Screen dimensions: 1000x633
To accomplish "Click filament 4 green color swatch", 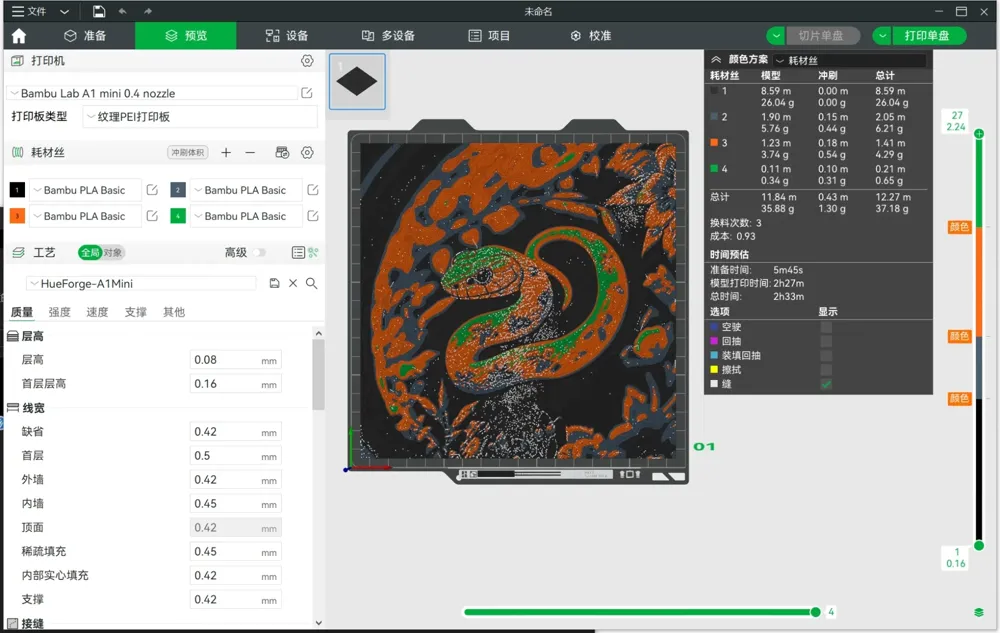I will 178,216.
